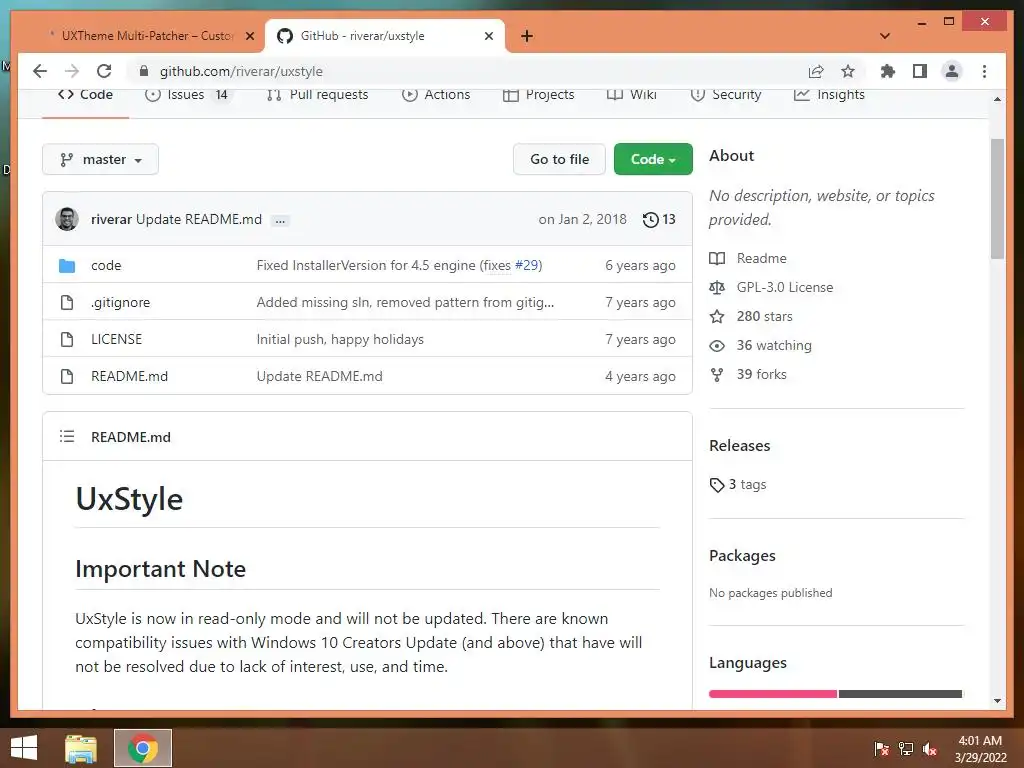
Task: Click the share page icon in address bar
Action: point(816,71)
